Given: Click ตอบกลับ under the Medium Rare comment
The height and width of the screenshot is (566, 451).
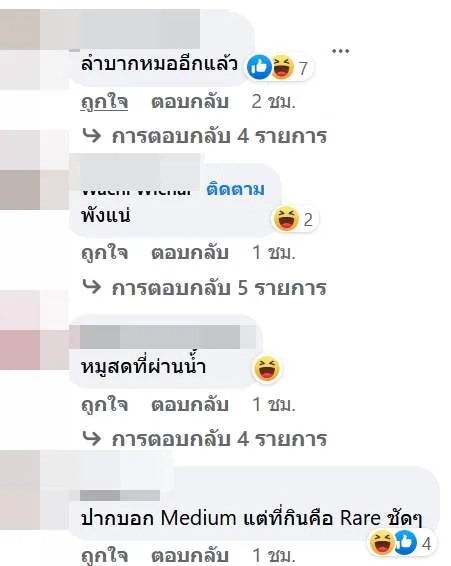Looking at the screenshot, I should (x=190, y=556).
